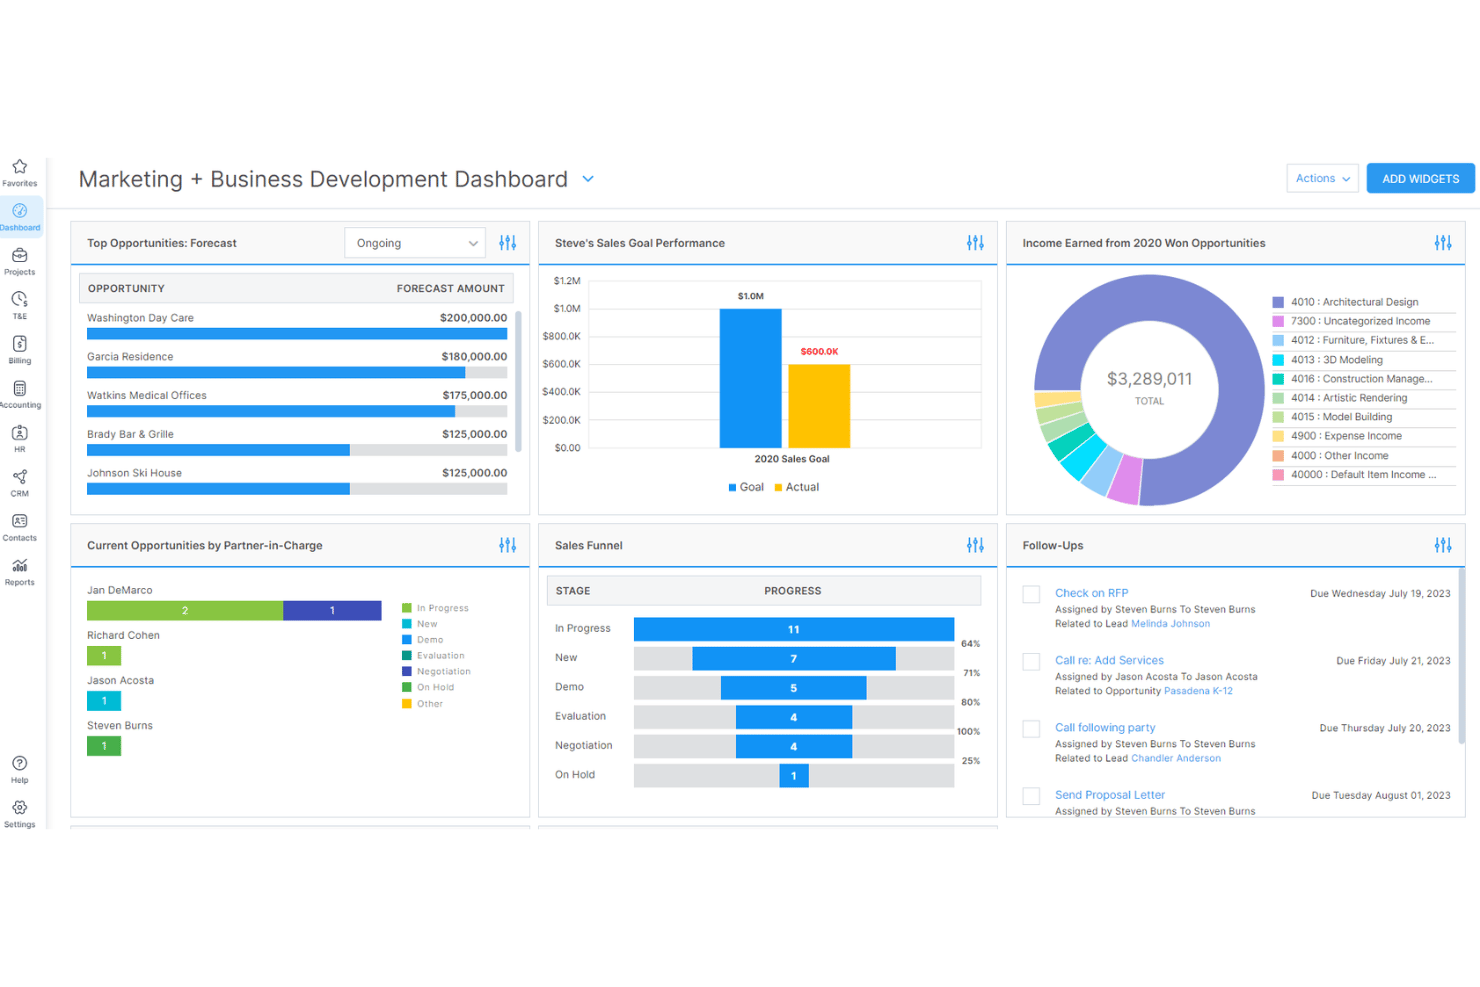This screenshot has height=987, width=1480.
Task: Expand the dashboard title chevron
Action: click(588, 179)
